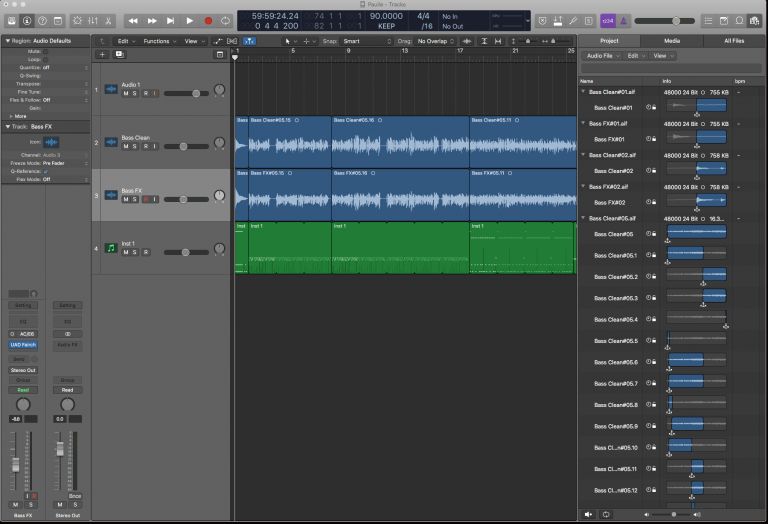
Task: Mute the Bass Clean track
Action: (x=126, y=146)
